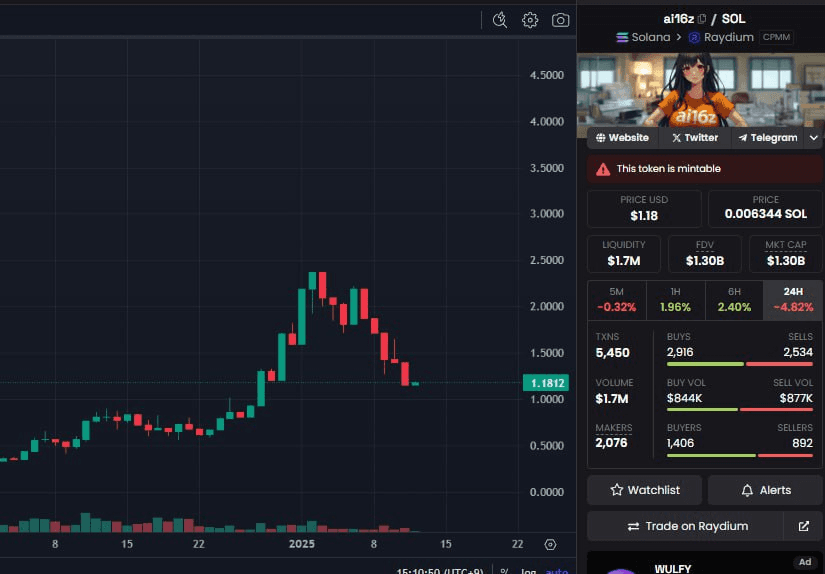Open the token Telegram link

(768, 138)
